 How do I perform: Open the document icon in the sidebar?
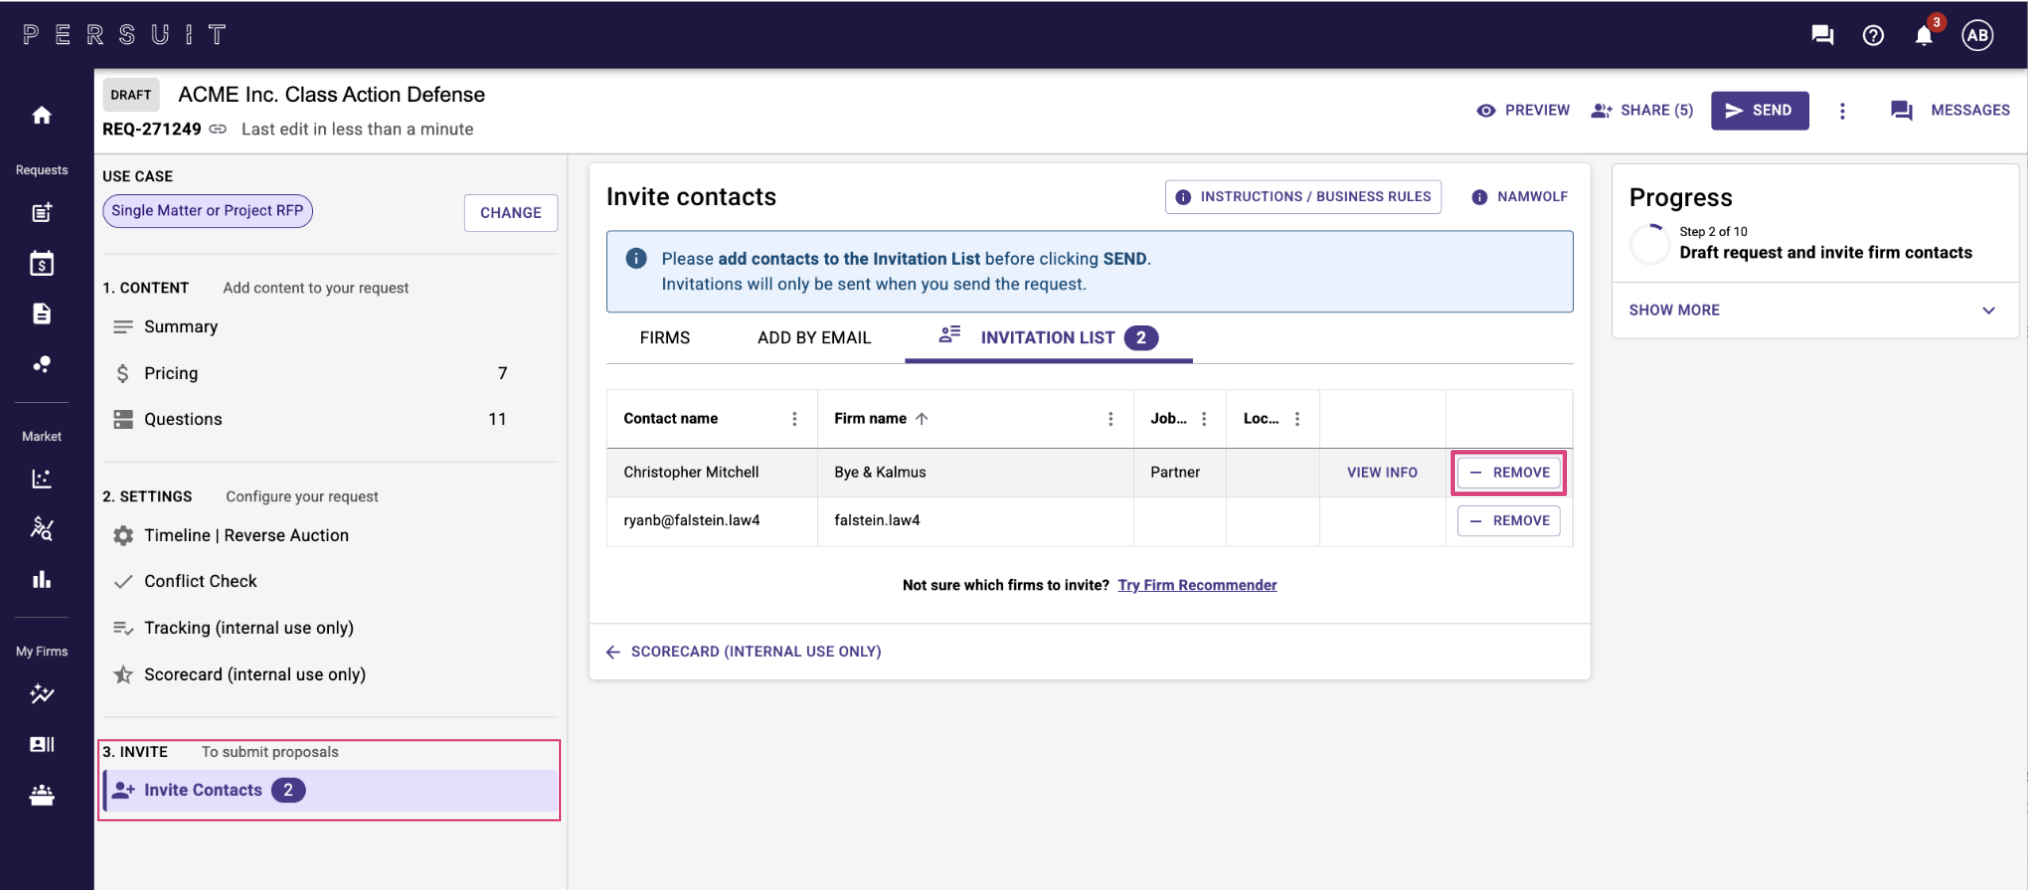(x=41, y=314)
